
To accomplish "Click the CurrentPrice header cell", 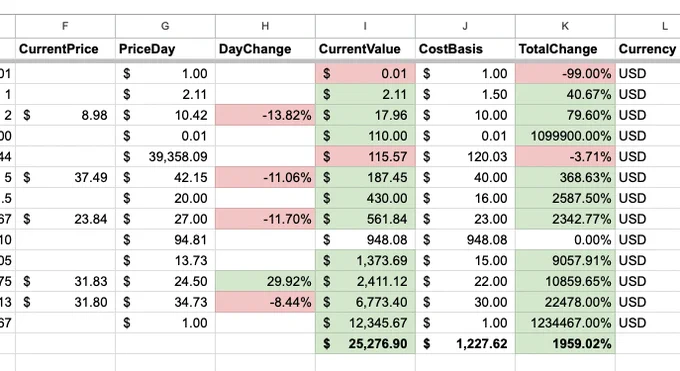I will coord(65,49).
